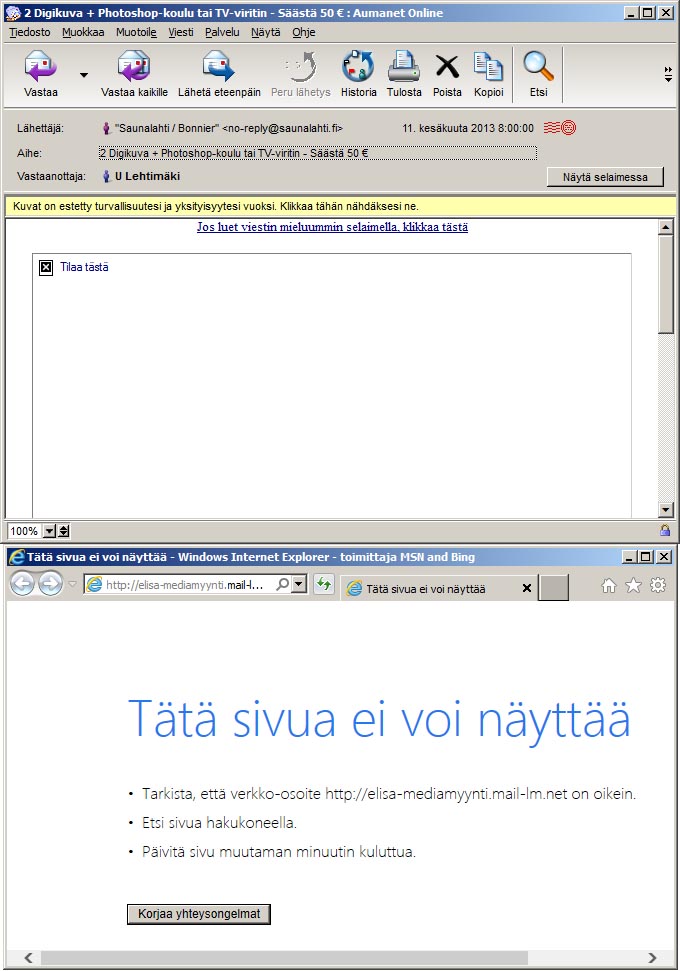Go back in Internet Explorer
The height and width of the screenshot is (971, 680).
(22, 584)
